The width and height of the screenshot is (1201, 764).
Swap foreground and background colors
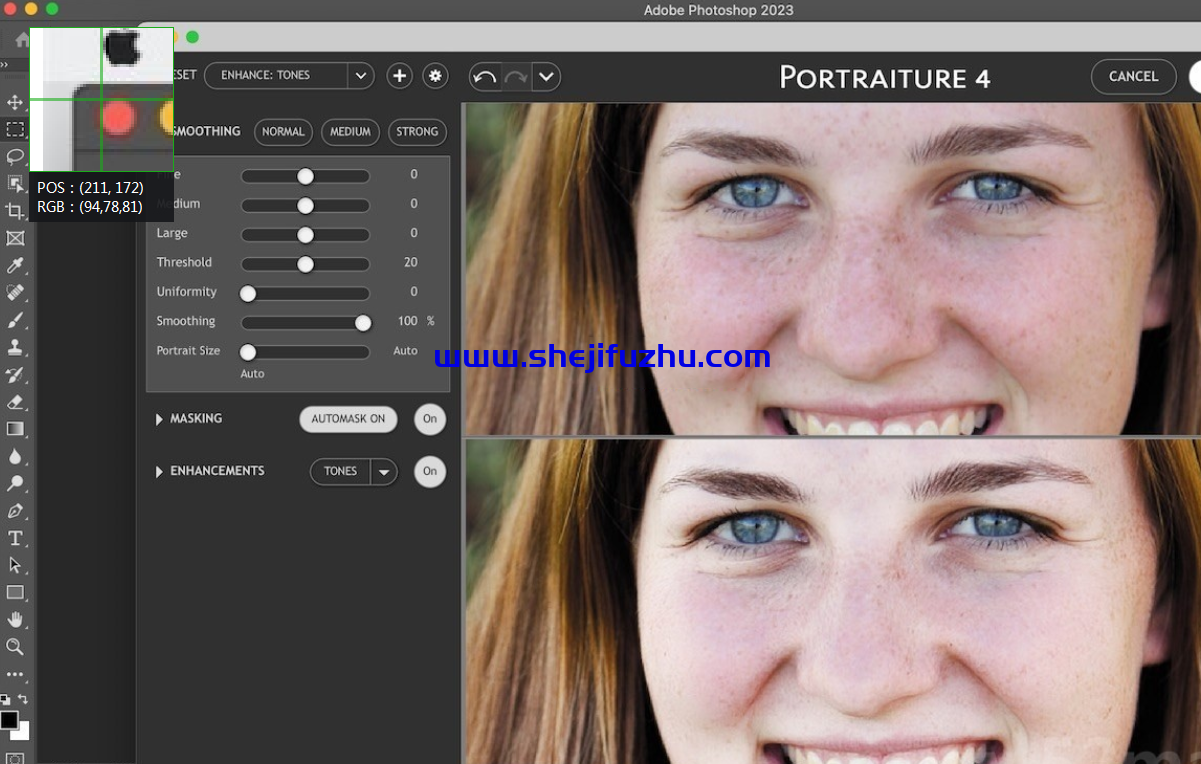click(x=23, y=699)
